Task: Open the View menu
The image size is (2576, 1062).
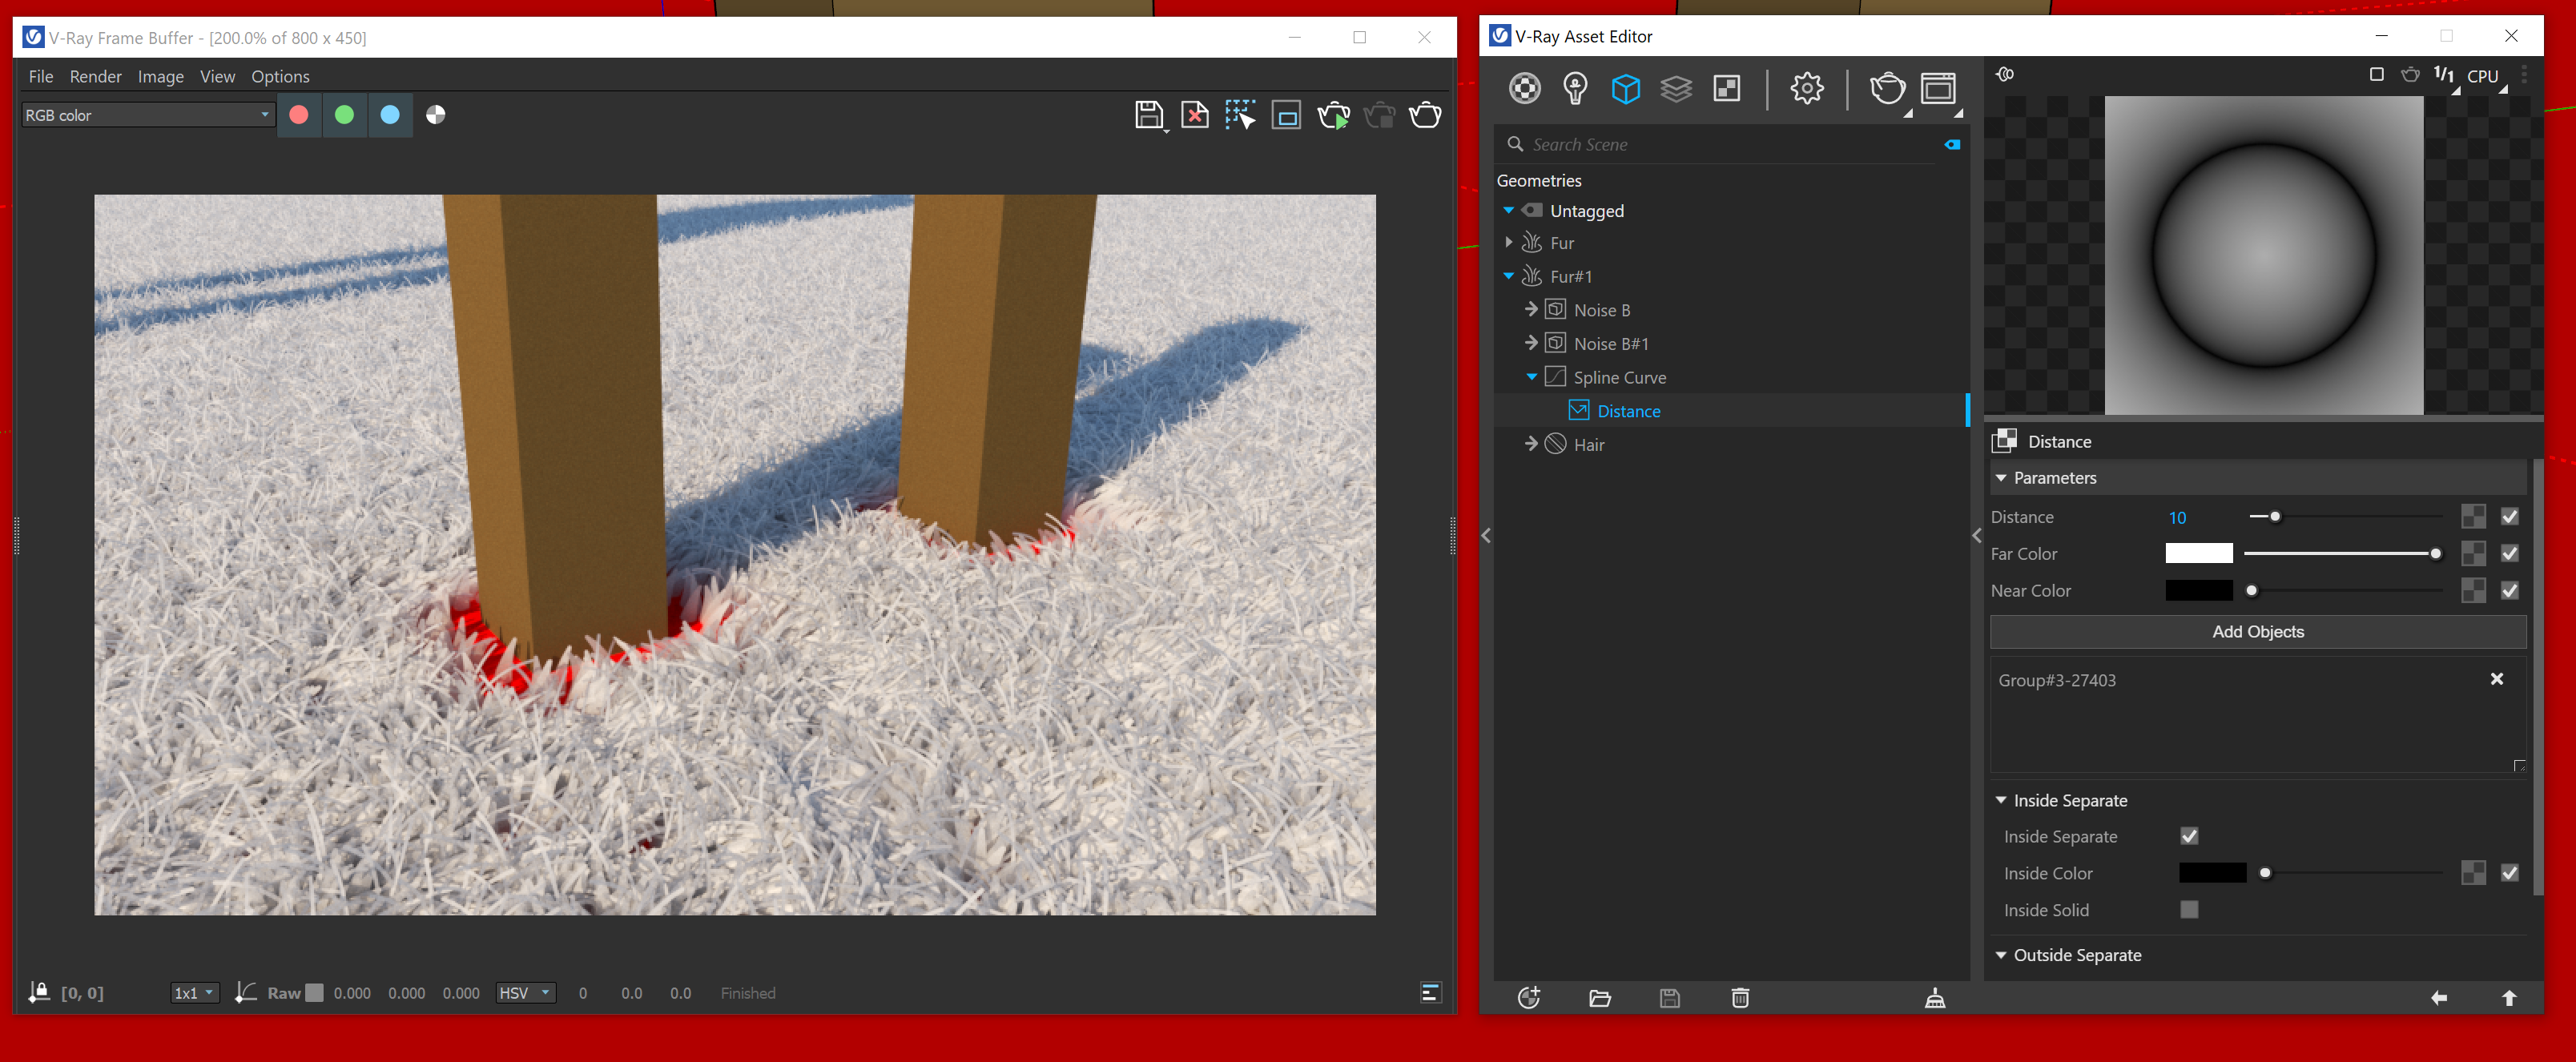Action: [x=217, y=76]
